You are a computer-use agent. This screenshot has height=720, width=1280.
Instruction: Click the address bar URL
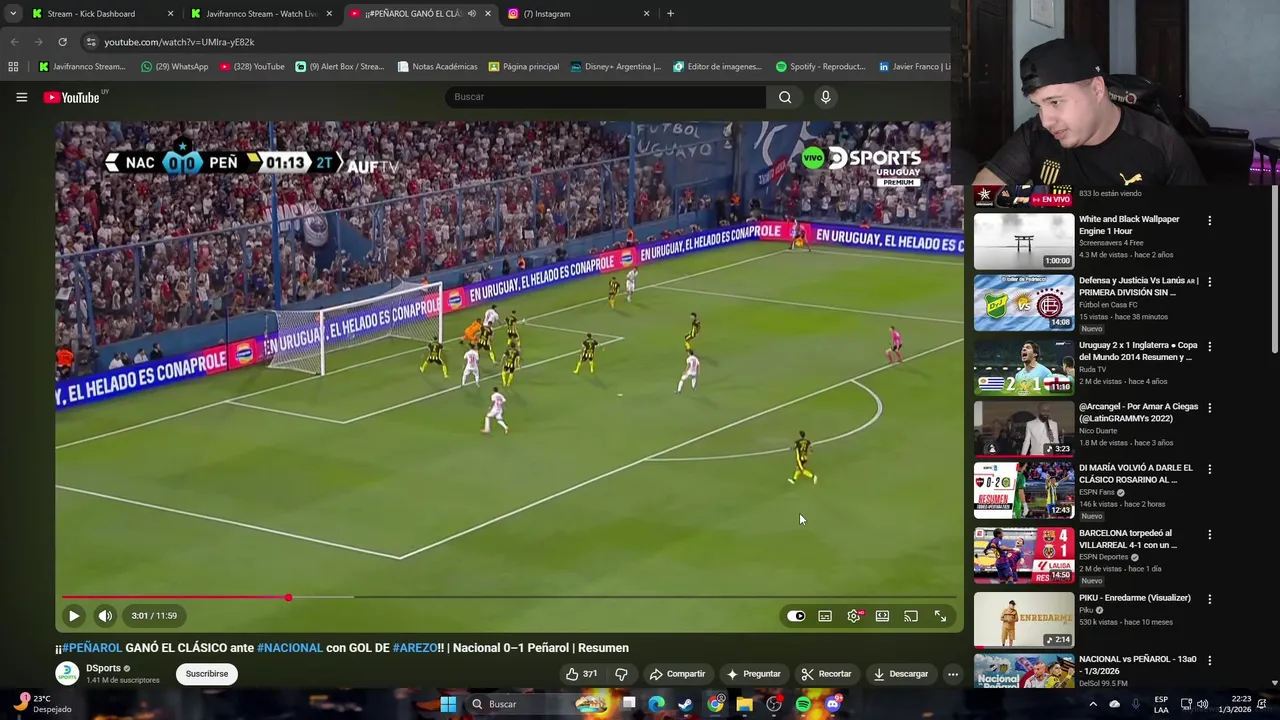pyautogui.click(x=179, y=42)
